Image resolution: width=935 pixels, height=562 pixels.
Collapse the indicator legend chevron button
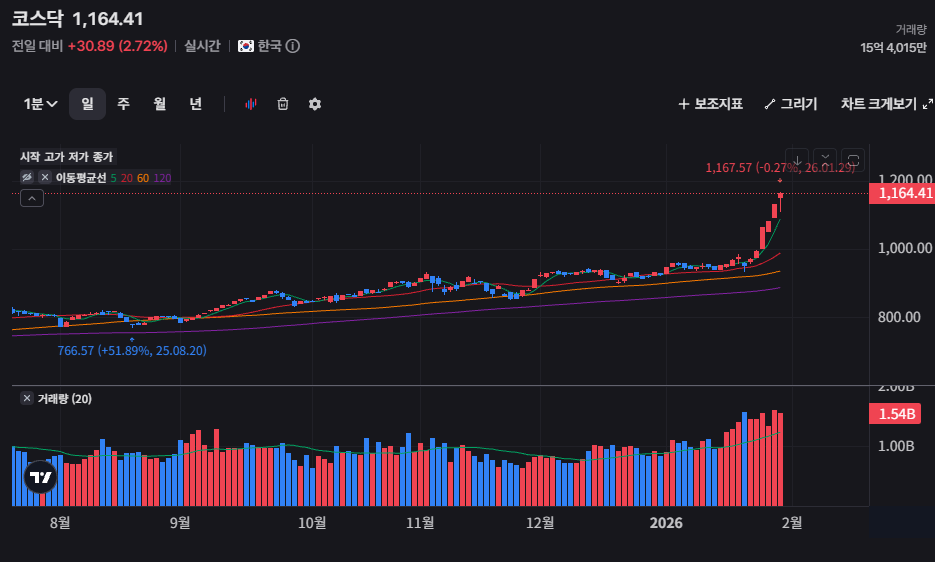[32, 198]
